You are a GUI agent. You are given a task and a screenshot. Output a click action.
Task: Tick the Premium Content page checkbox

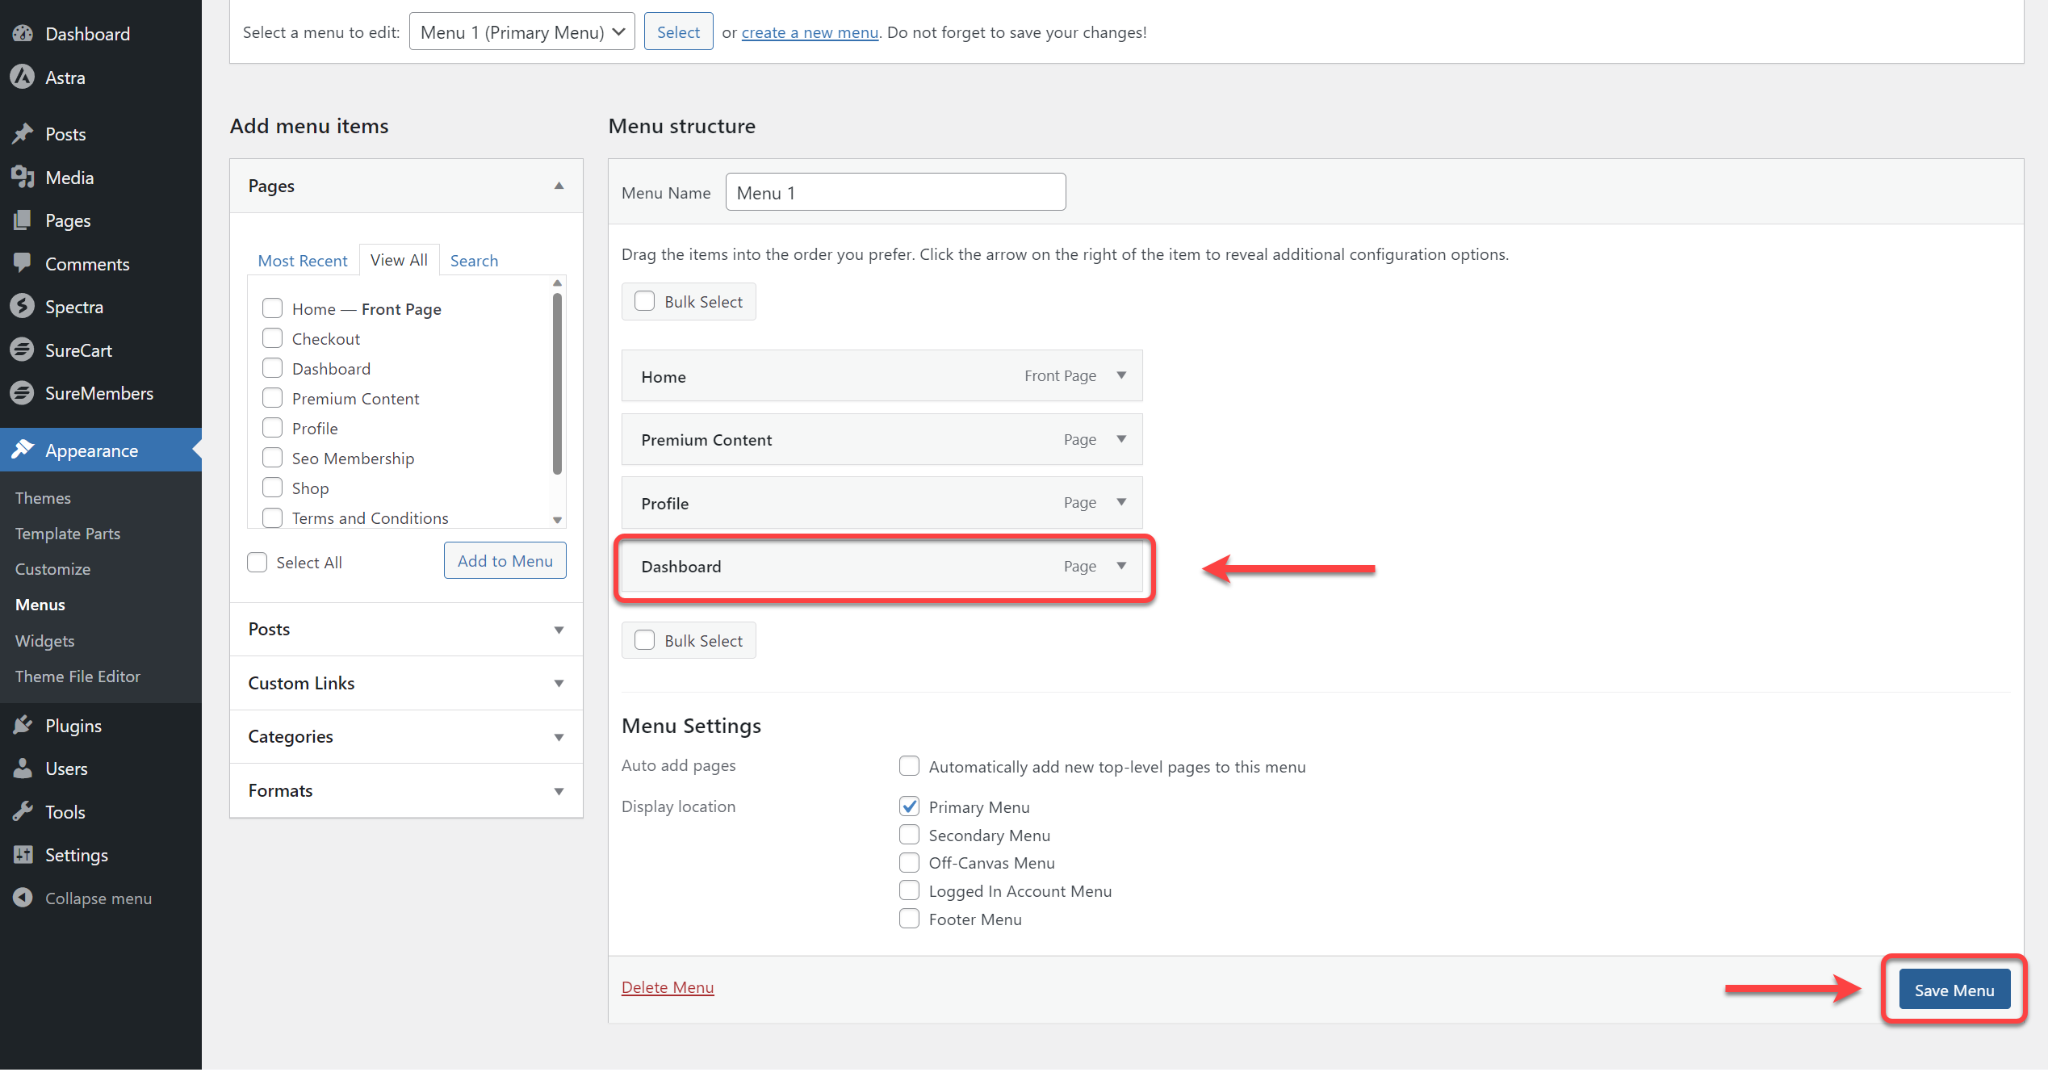pos(272,398)
